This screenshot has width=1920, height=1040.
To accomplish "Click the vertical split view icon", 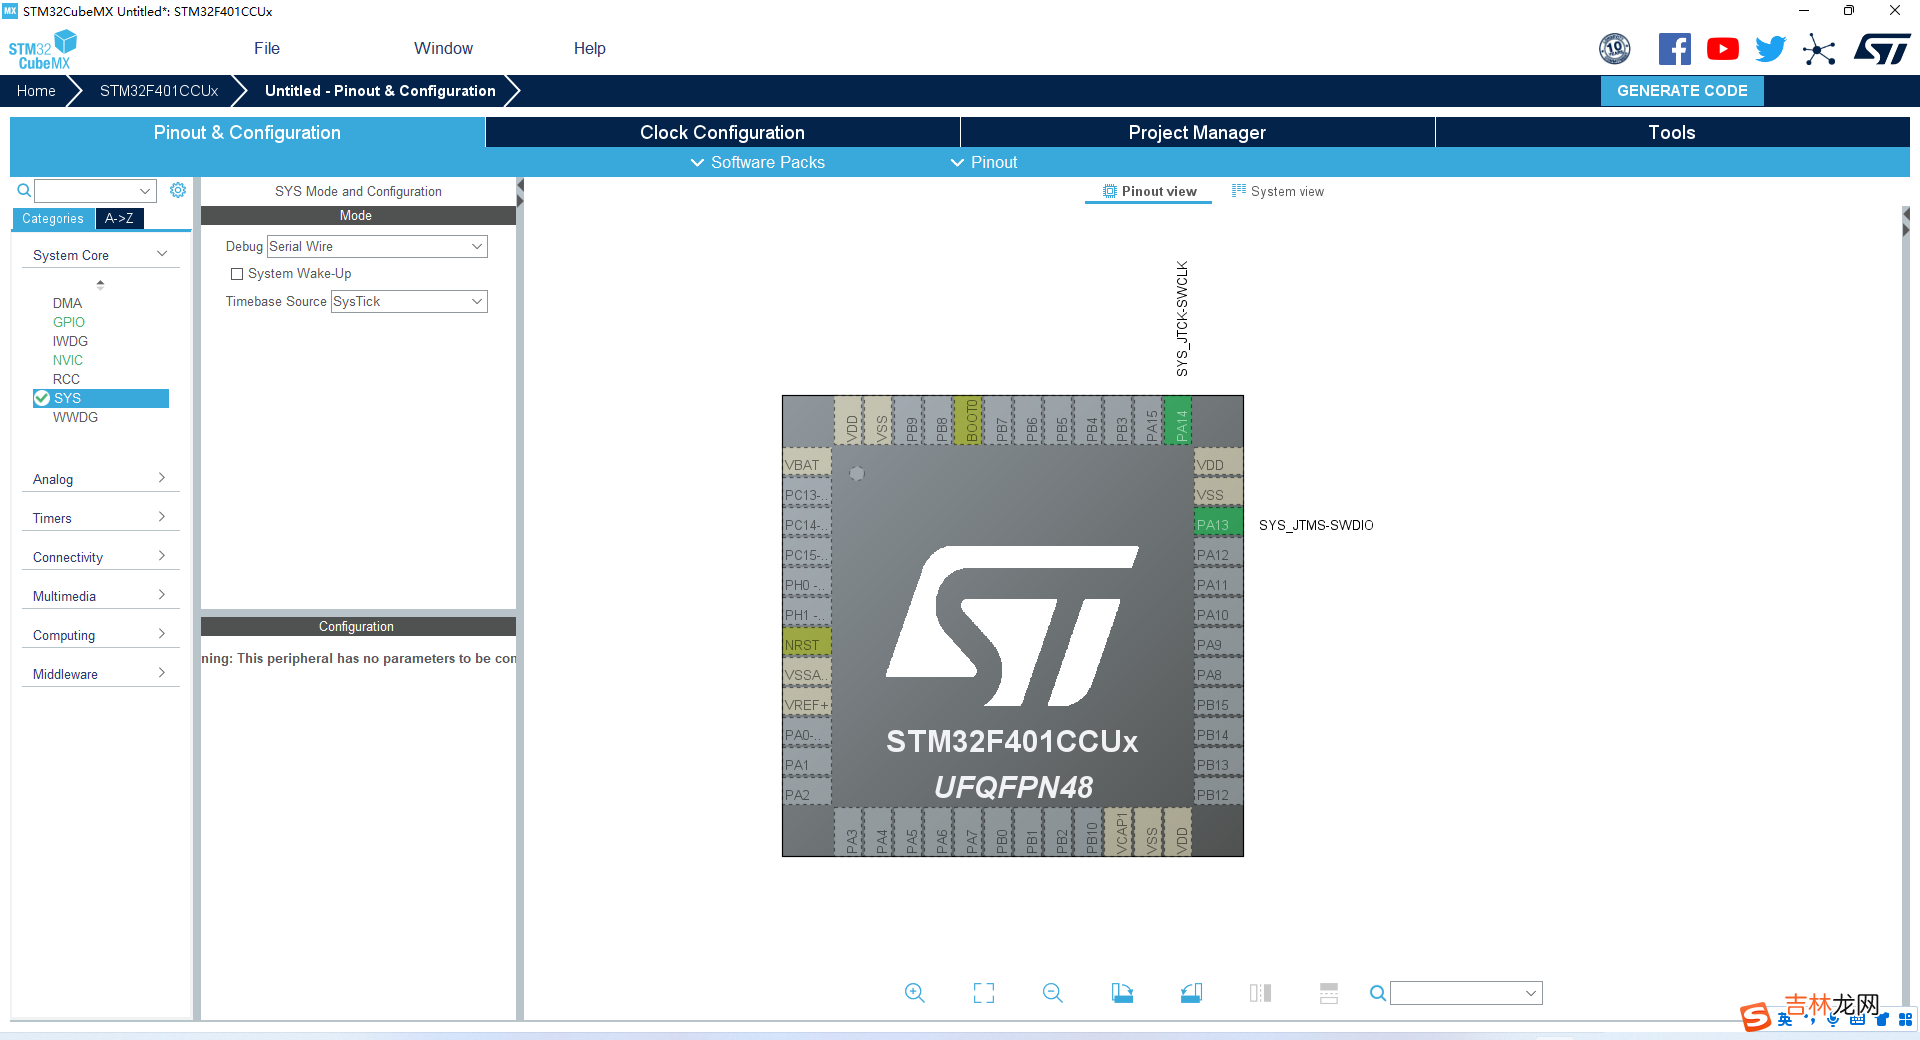I will tap(1260, 993).
